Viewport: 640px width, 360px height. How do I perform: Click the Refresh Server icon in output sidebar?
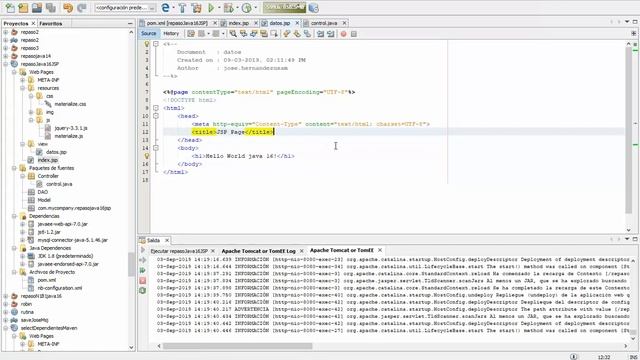(x=142, y=291)
